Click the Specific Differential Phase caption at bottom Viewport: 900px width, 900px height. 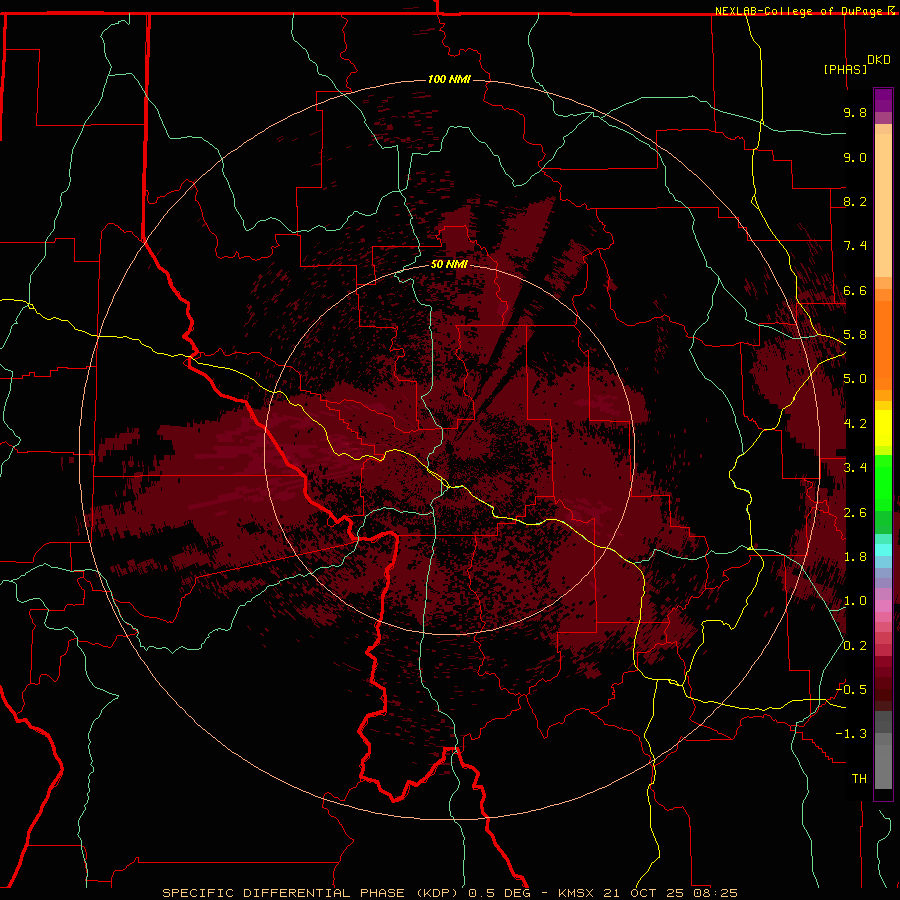click(449, 893)
